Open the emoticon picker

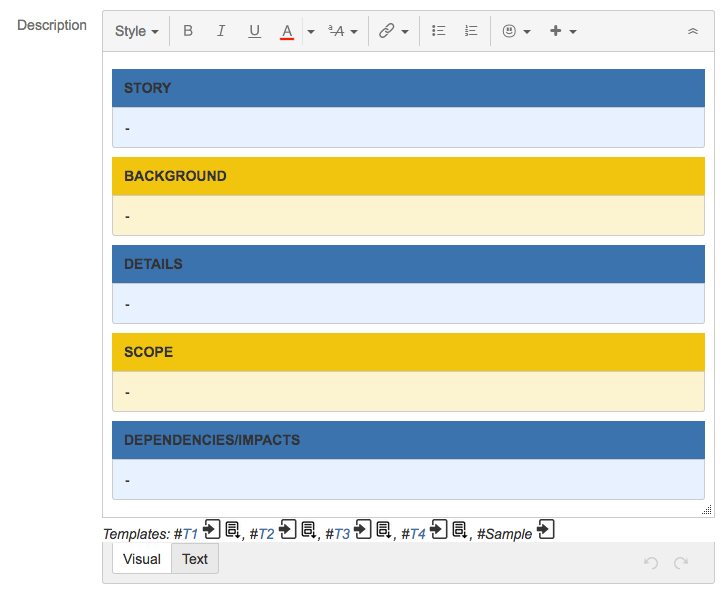point(516,31)
